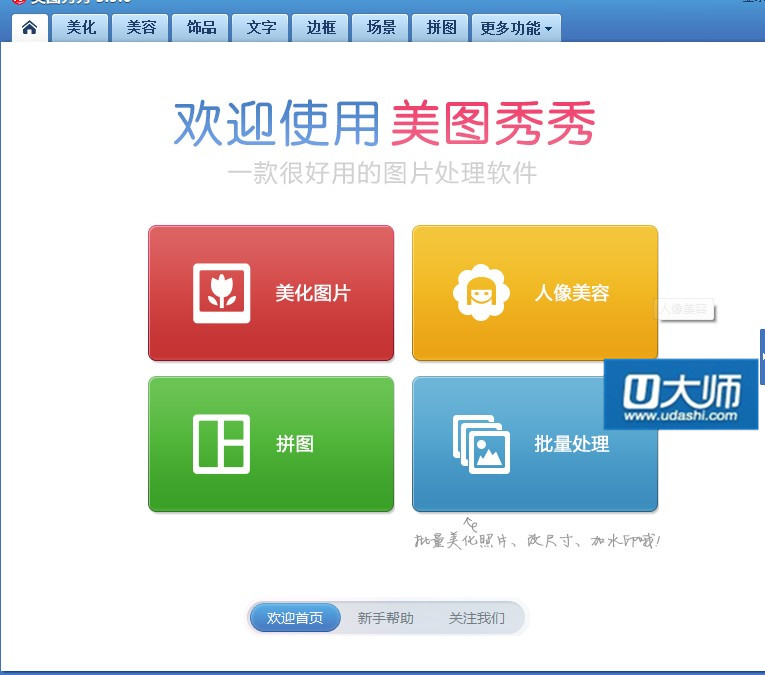Switch to the 边框 tab

(321, 28)
